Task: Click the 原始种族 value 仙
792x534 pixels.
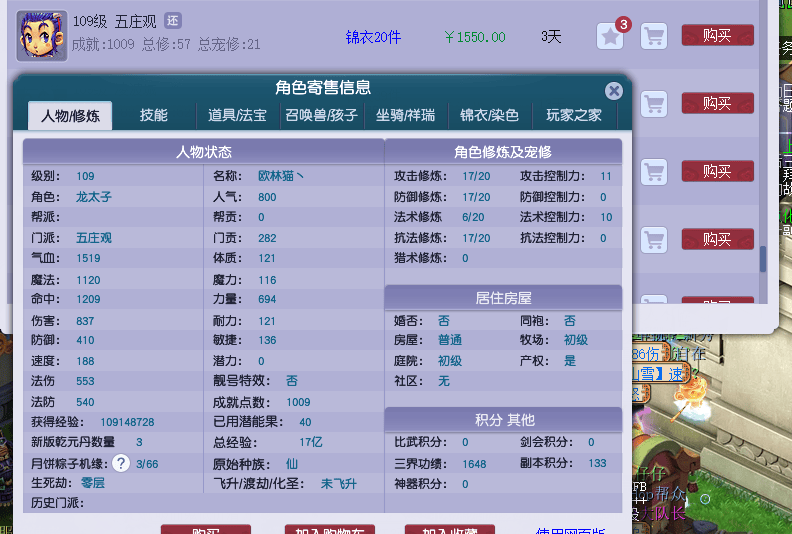Action: coord(292,464)
